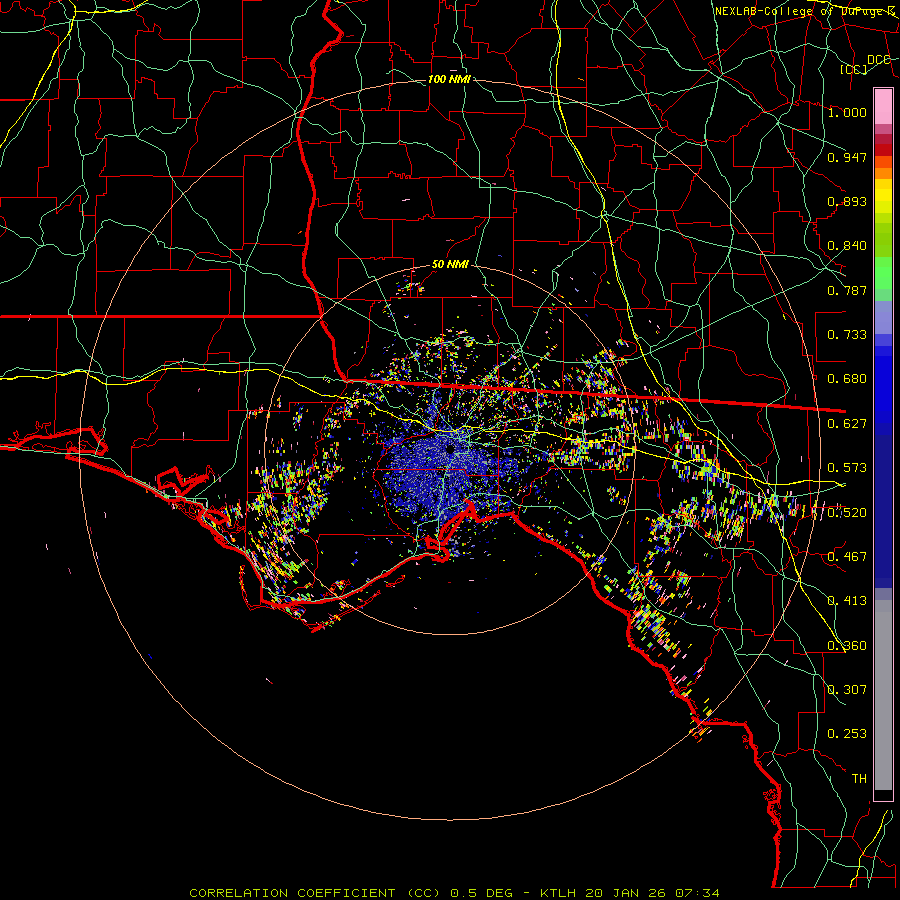Viewport: 900px width, 900px height.
Task: Select the 0.307 scale value
Action: [847, 689]
